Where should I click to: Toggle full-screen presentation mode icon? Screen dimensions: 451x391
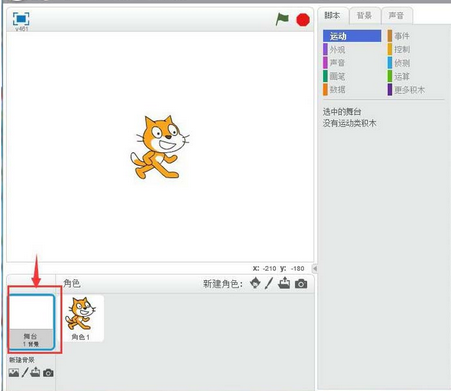[x=21, y=19]
